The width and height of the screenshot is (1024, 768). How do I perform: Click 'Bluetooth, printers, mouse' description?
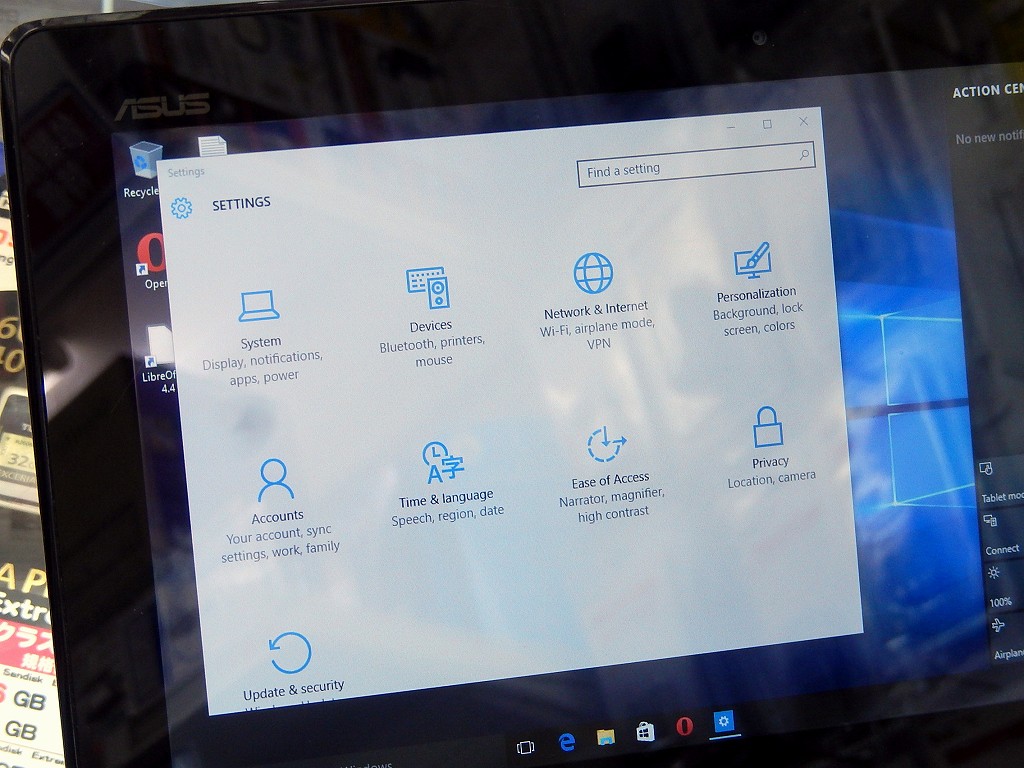click(x=432, y=351)
